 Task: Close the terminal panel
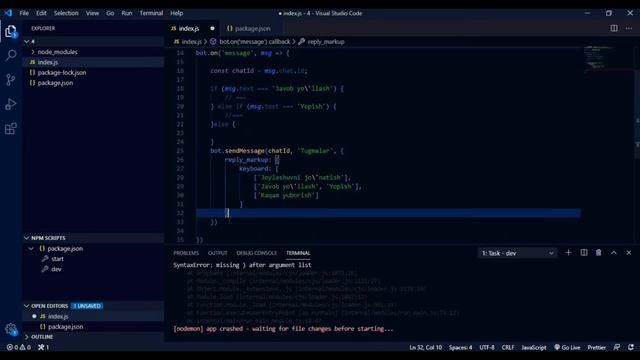click(629, 253)
